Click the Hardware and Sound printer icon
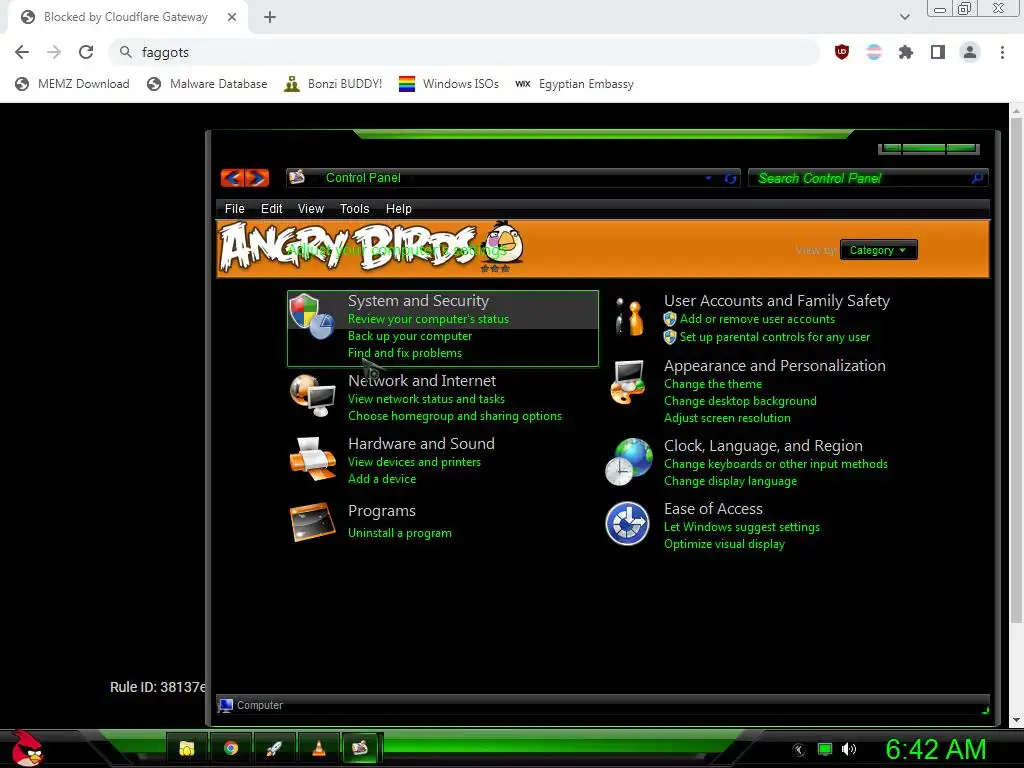This screenshot has width=1024, height=768. [313, 458]
